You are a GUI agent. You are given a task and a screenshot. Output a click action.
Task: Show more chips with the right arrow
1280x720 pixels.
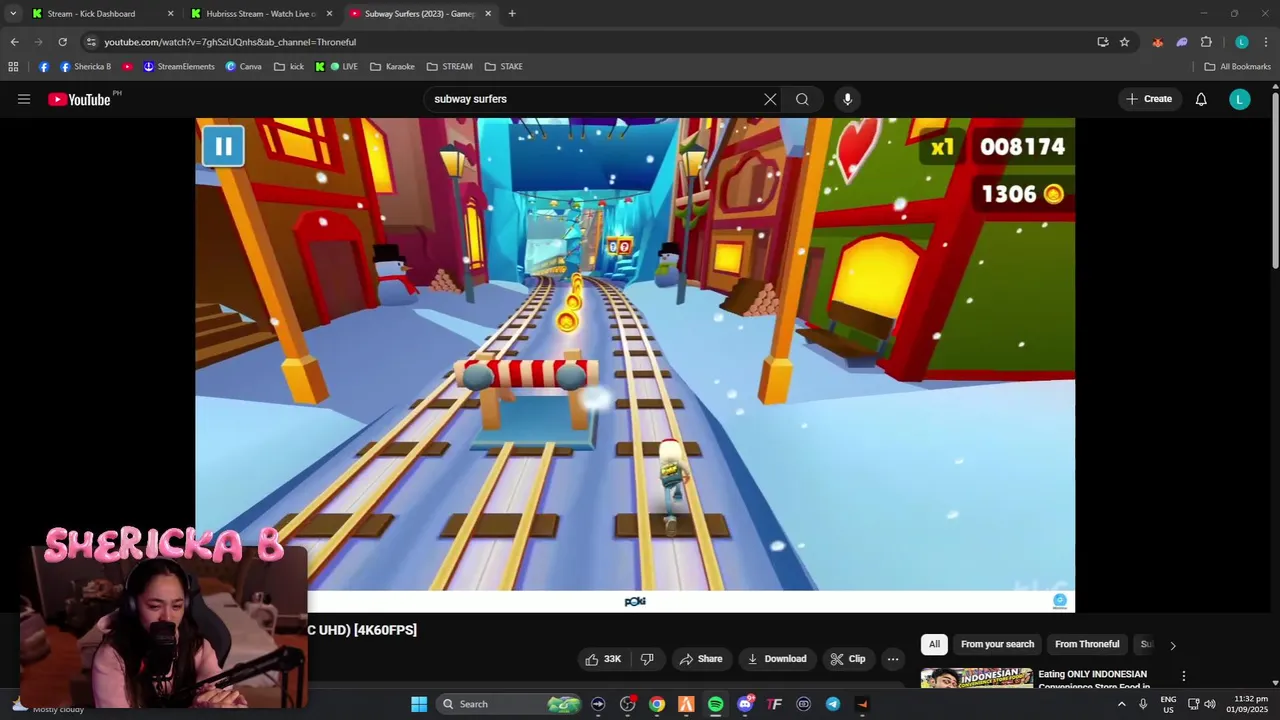pos(1172,645)
